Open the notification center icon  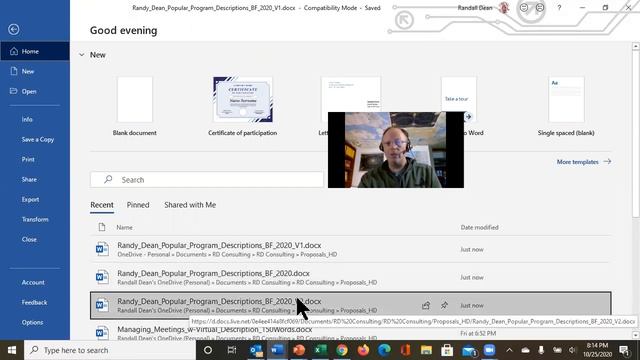click(624, 350)
